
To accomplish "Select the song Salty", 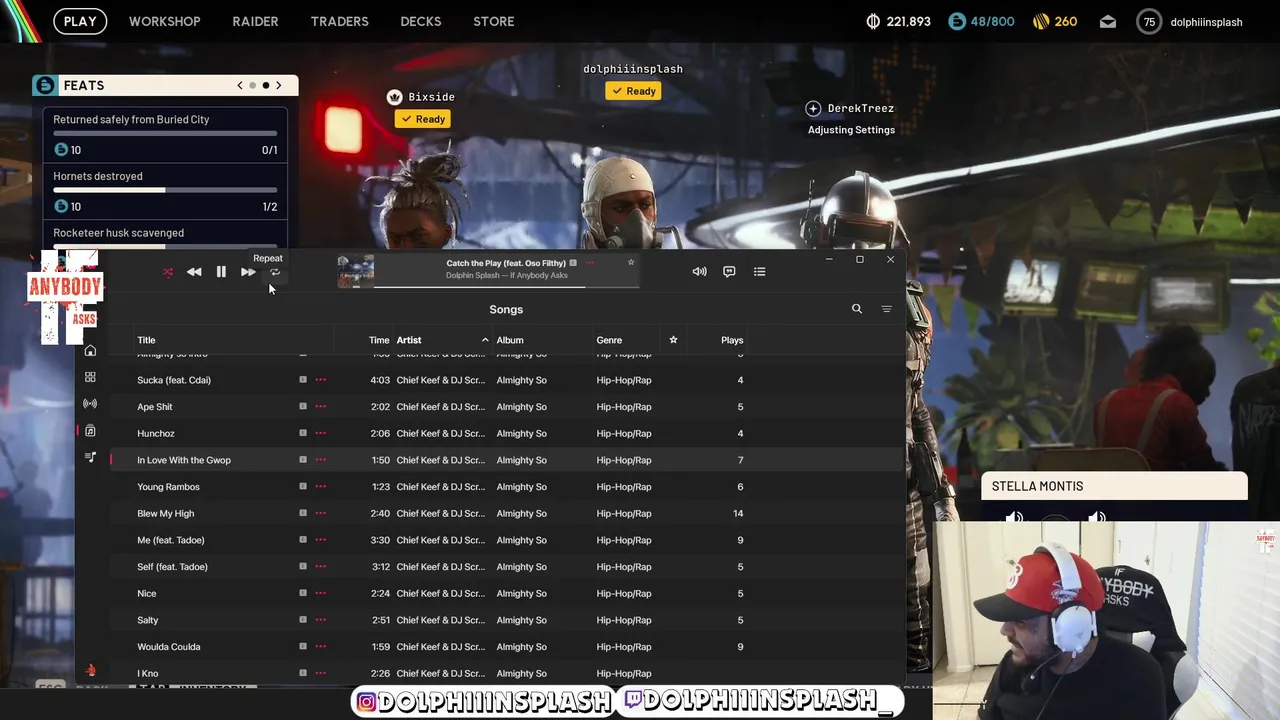I will click(148, 620).
